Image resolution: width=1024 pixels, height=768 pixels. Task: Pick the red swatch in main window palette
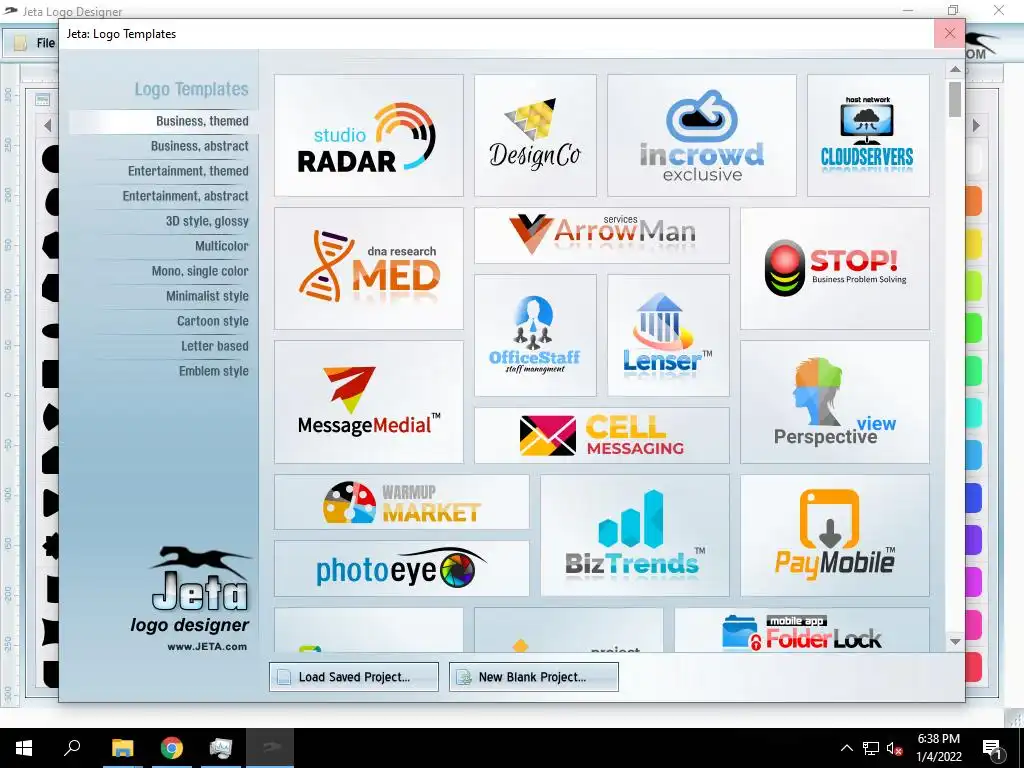click(973, 667)
